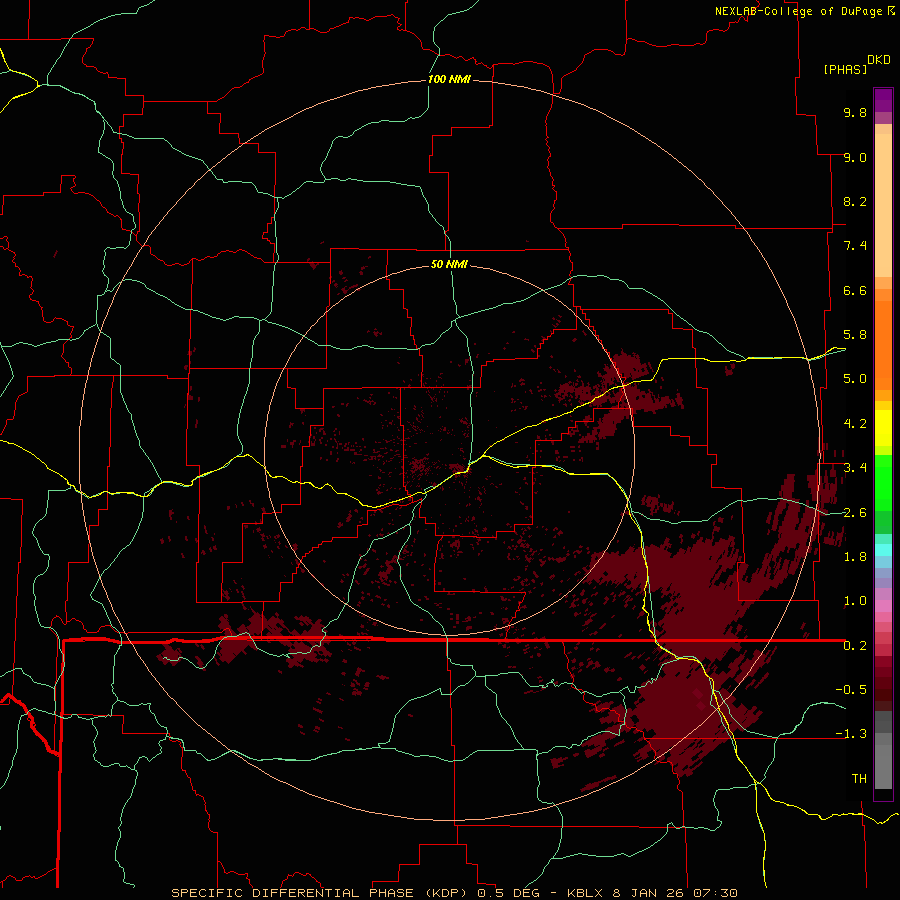Image resolution: width=900 pixels, height=900 pixels.
Task: Click the 100 NMI range ring label
Action: click(x=449, y=79)
